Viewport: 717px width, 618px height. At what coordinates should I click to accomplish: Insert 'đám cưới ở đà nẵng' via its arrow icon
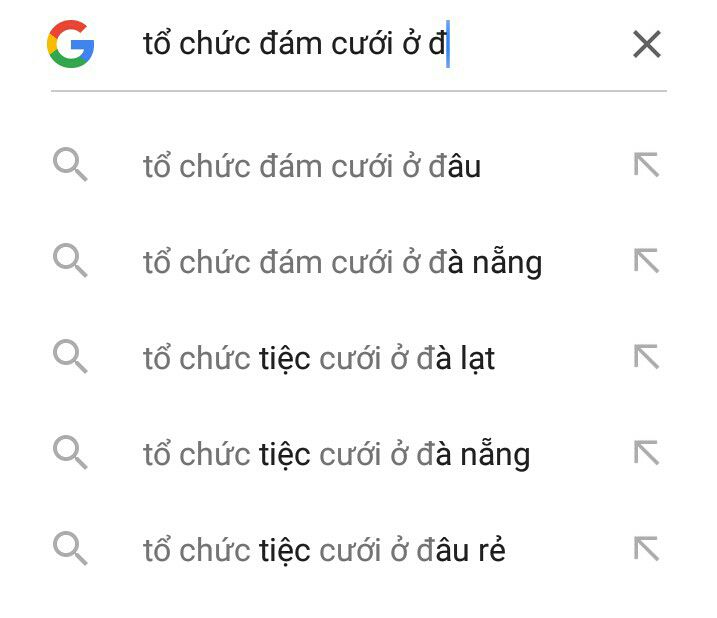click(647, 260)
